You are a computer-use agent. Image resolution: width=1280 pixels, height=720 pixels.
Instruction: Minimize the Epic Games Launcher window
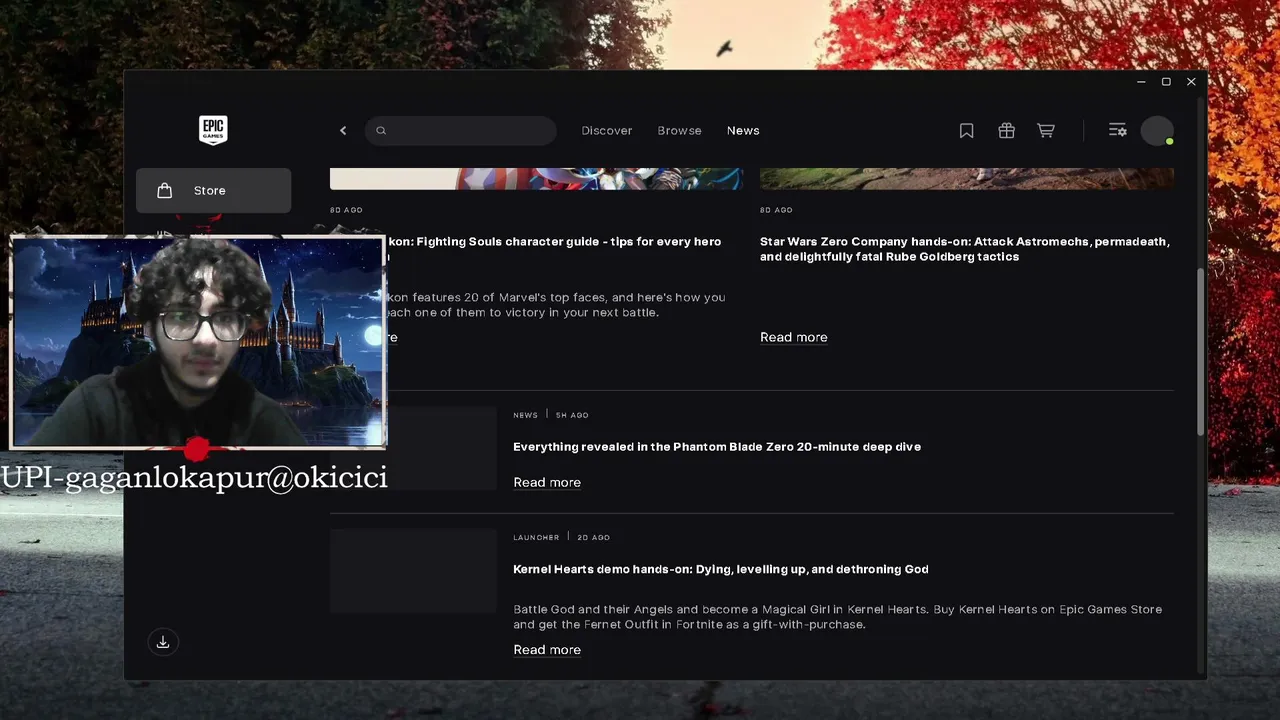pos(1141,82)
